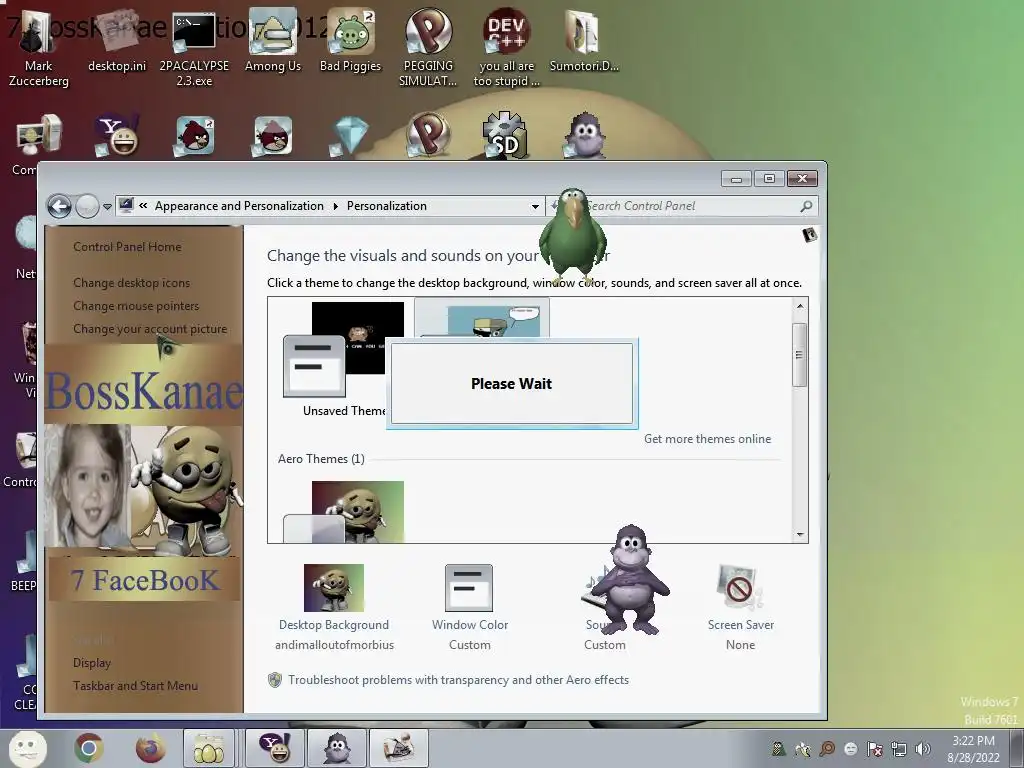The width and height of the screenshot is (1024, 768).
Task: Open Troubleshoot problems with transparency link
Action: (x=458, y=680)
